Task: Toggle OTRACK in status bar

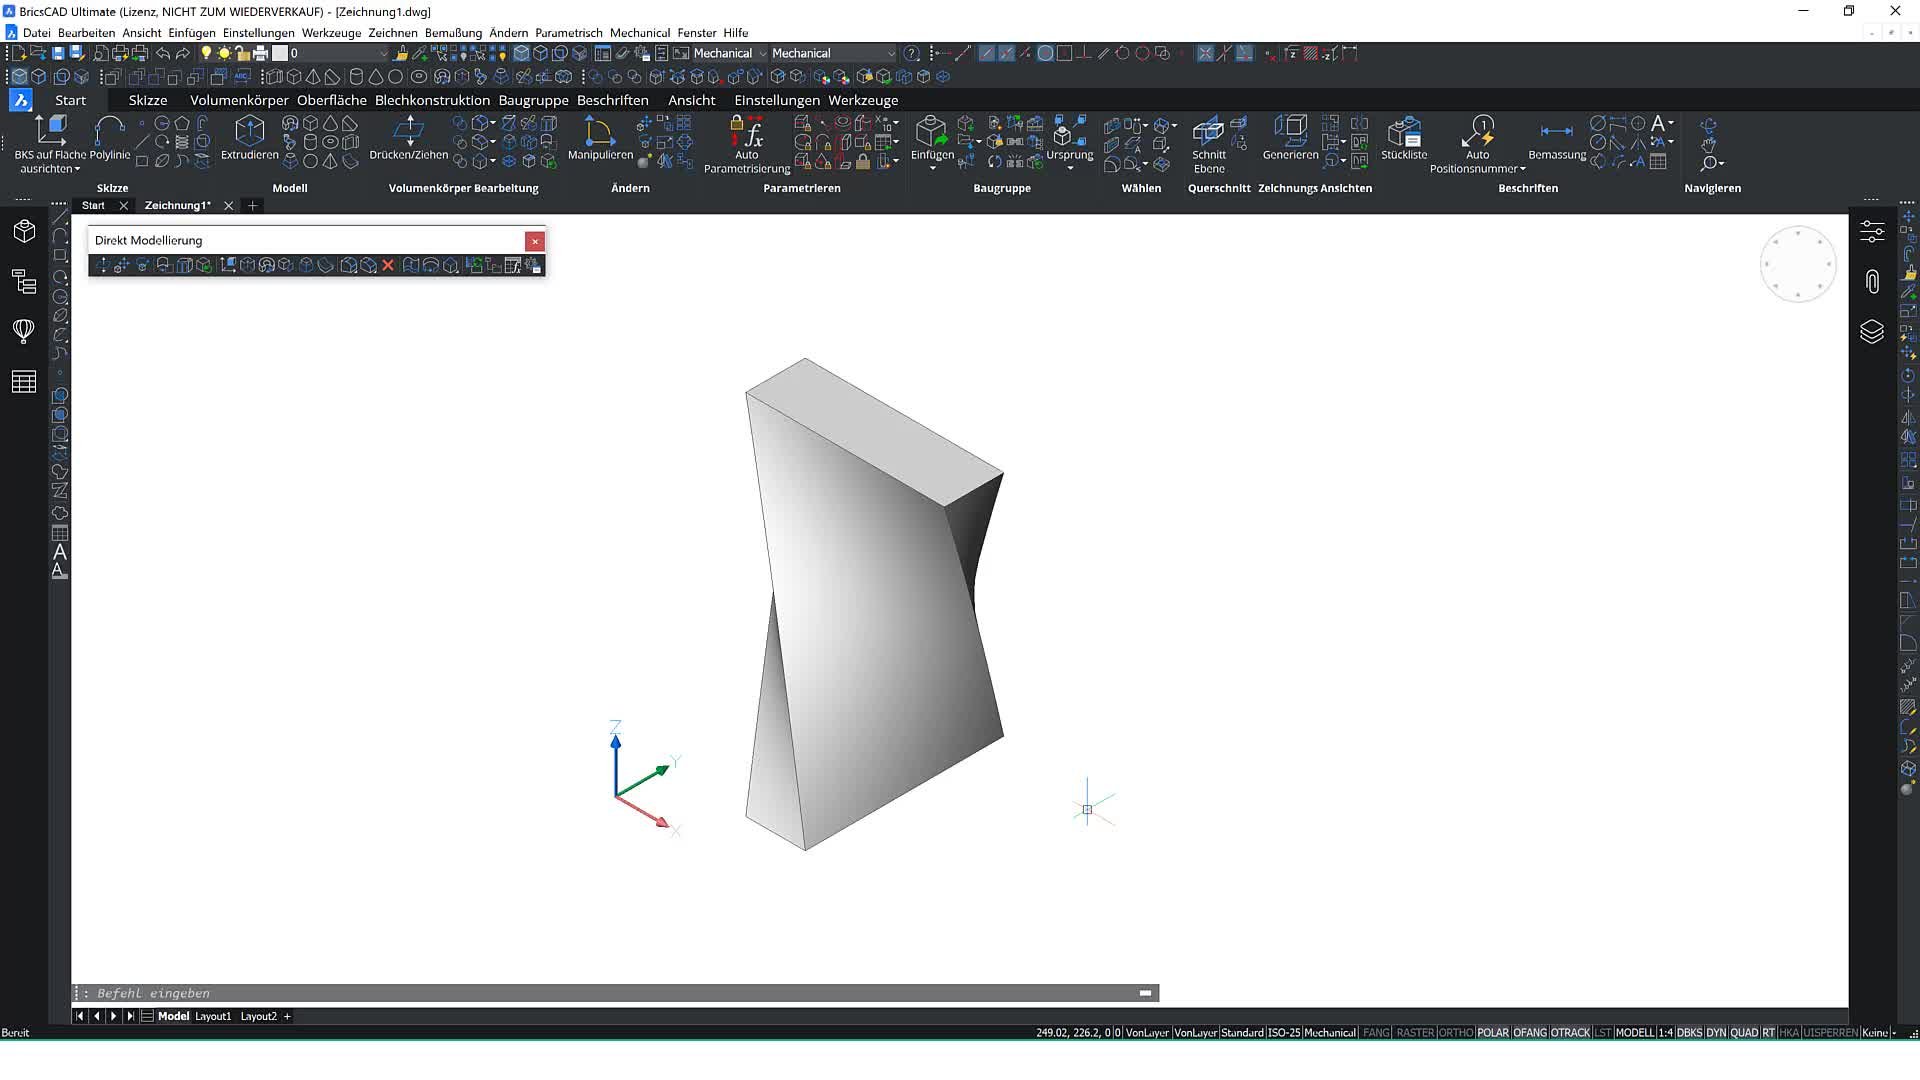Action: 1570,1033
